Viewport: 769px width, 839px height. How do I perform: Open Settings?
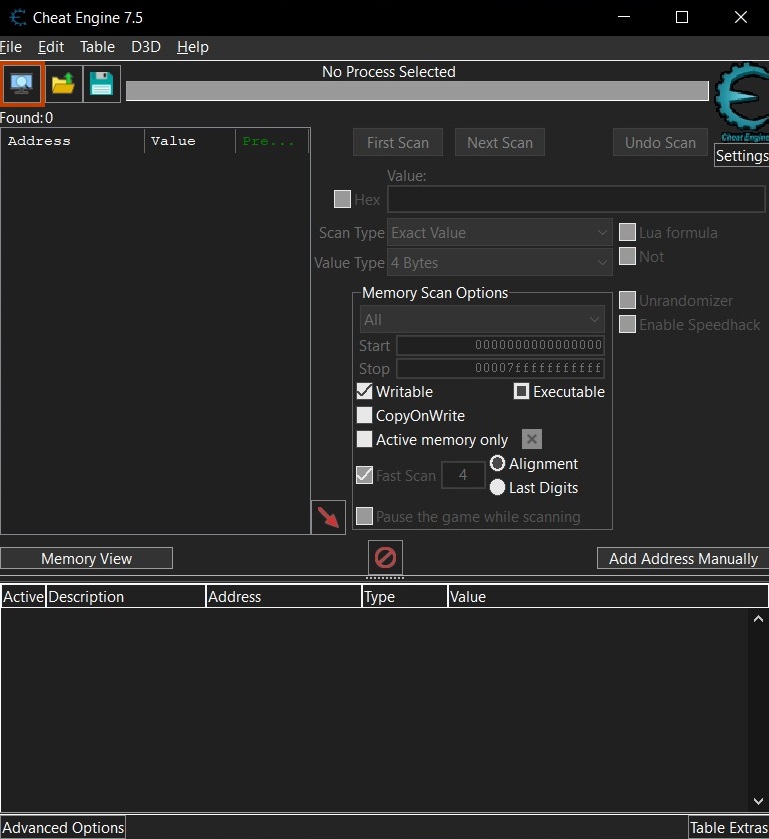pyautogui.click(x=742, y=156)
